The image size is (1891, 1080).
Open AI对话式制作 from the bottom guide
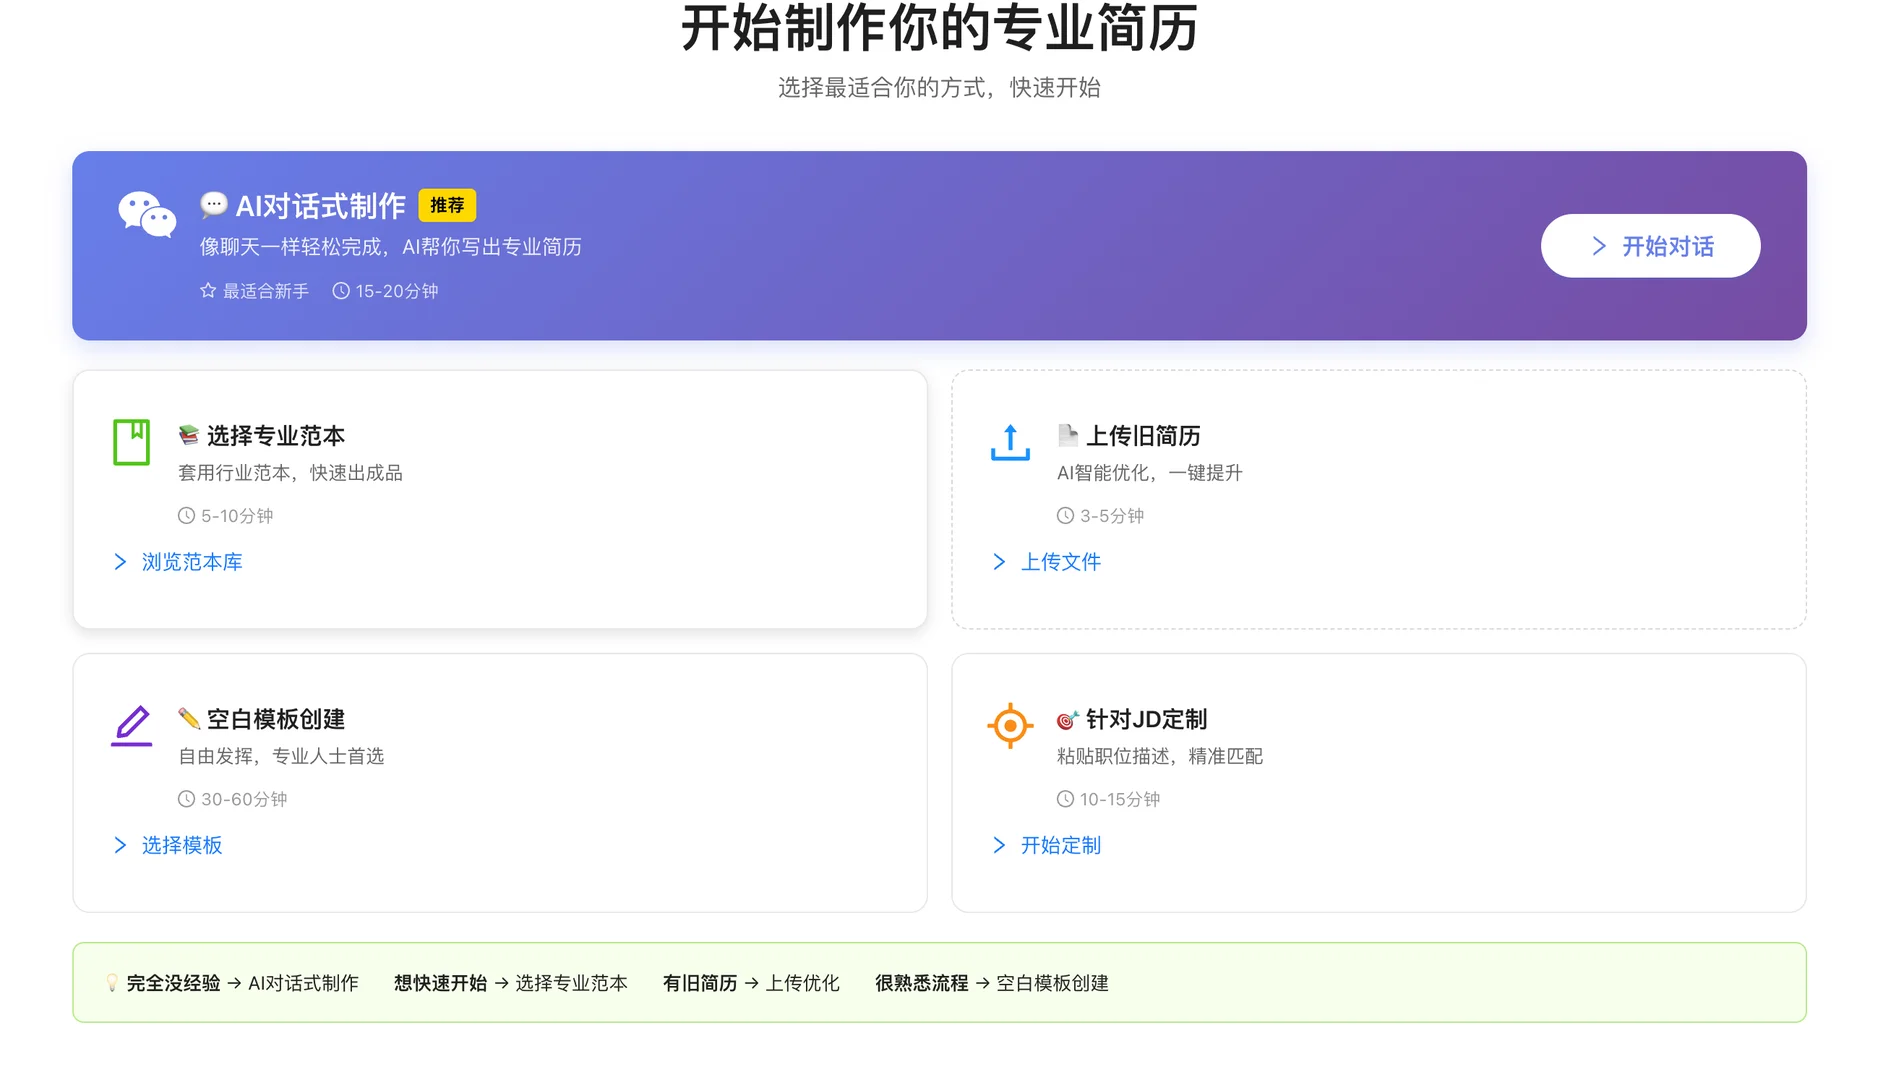point(305,983)
